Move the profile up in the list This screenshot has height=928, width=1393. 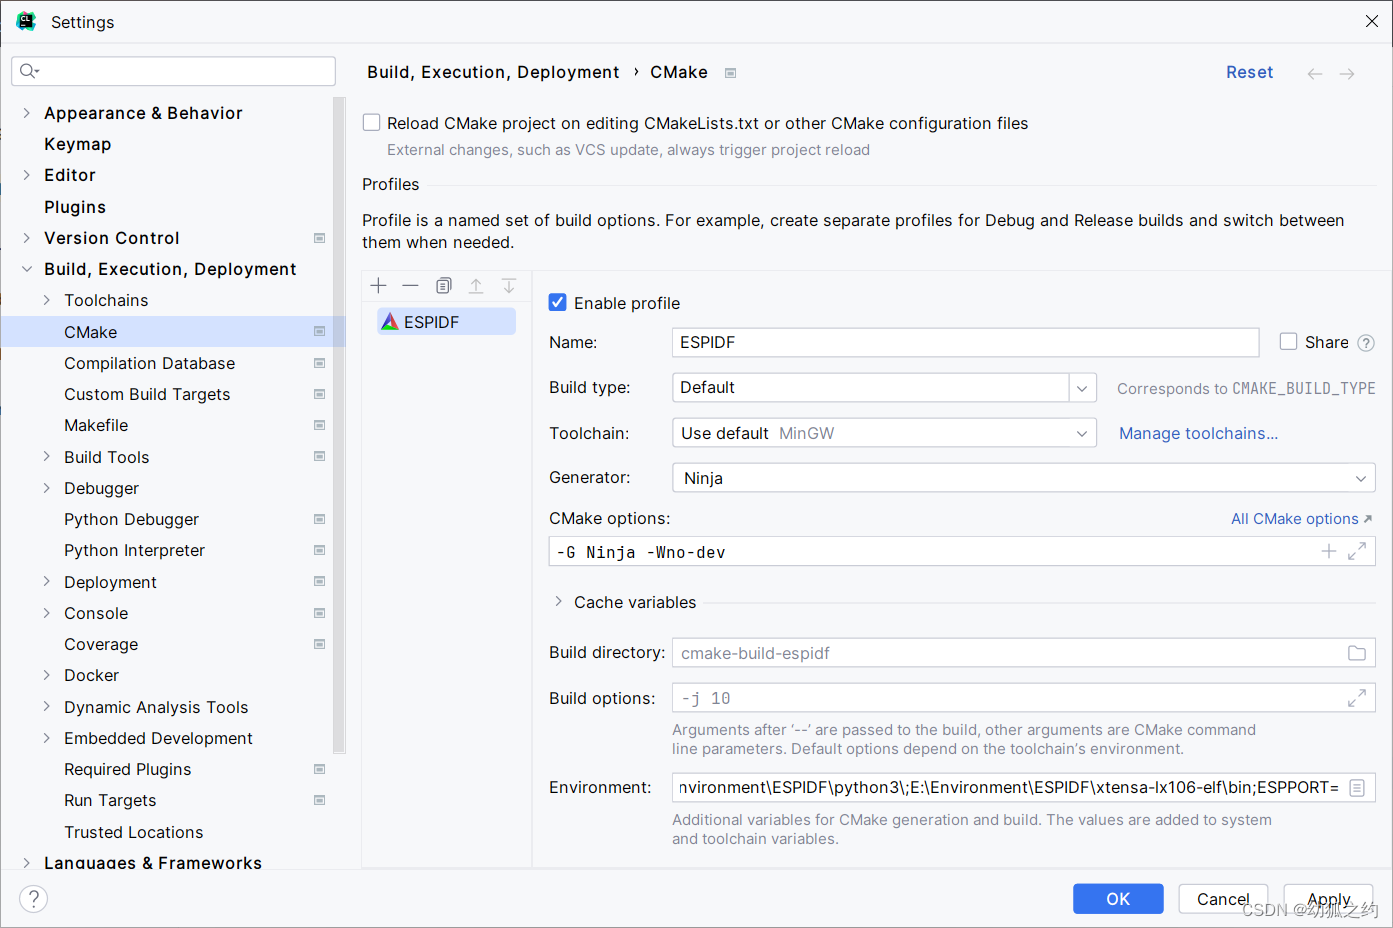click(476, 286)
